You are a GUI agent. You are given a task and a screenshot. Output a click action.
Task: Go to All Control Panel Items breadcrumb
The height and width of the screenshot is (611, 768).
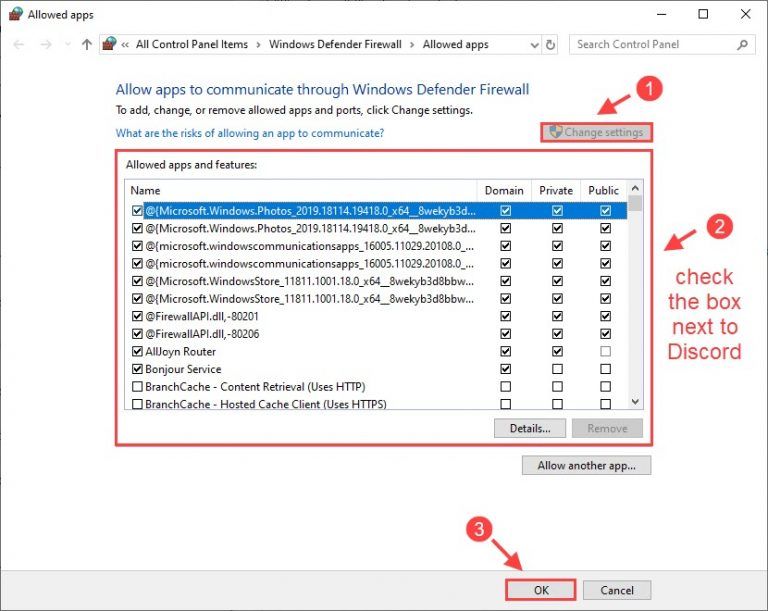tap(191, 45)
